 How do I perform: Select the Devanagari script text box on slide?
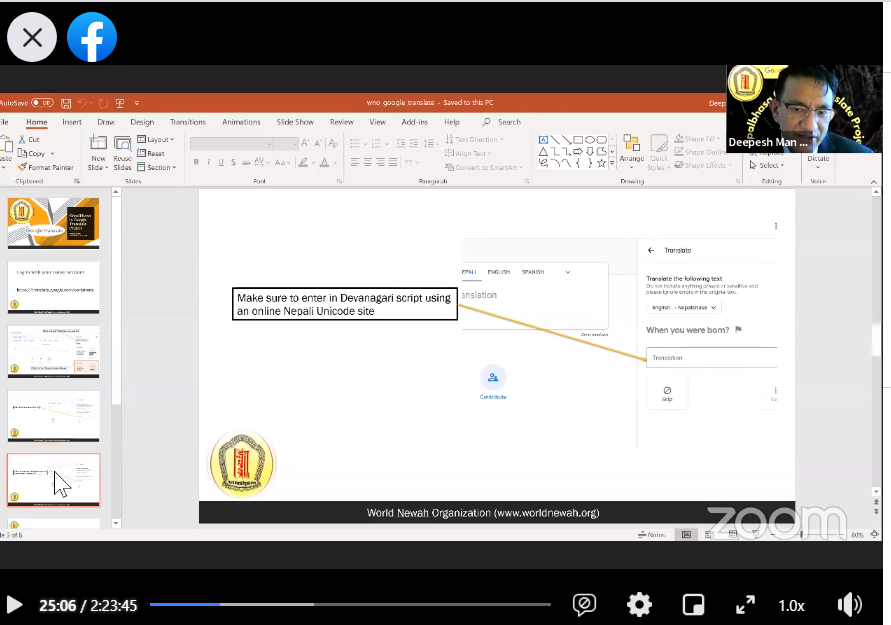click(x=344, y=304)
